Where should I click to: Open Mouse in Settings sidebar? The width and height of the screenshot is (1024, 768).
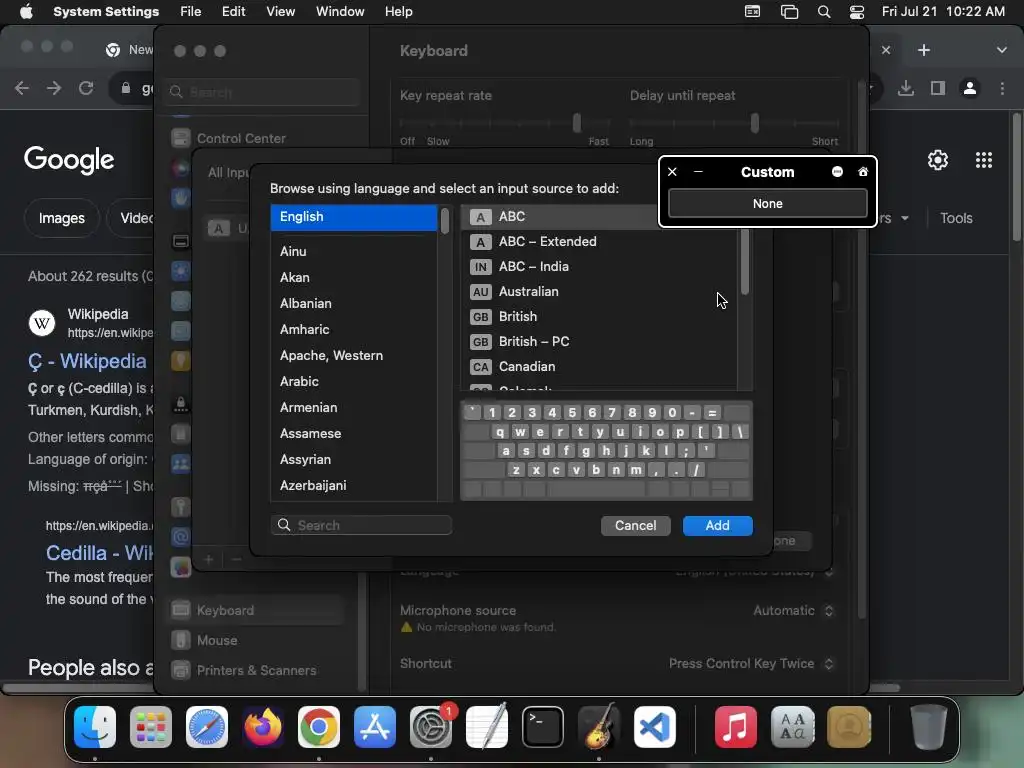pos(256,641)
